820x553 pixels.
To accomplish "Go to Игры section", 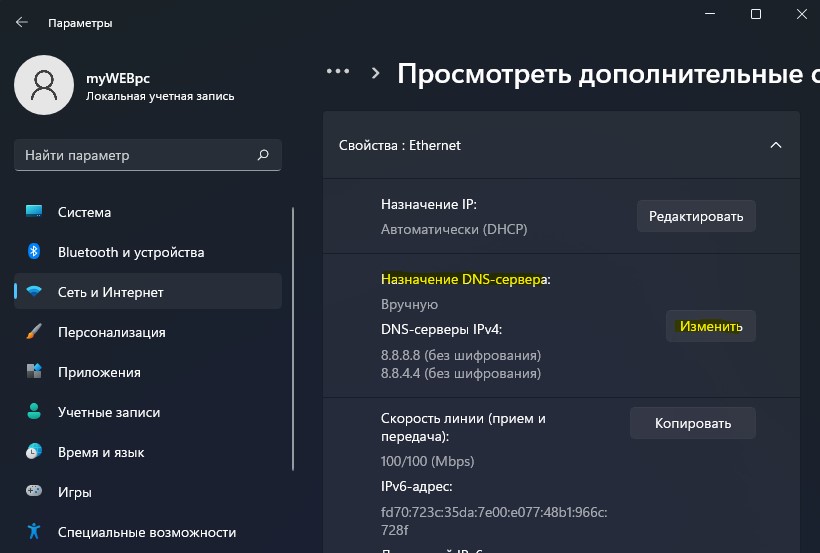I will pos(148,492).
